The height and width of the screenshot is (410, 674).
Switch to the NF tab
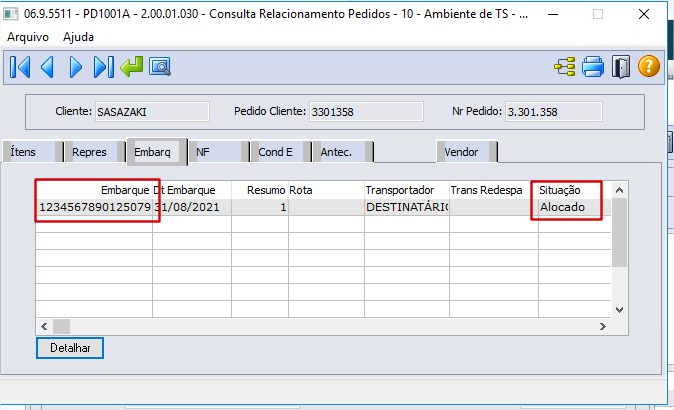point(219,152)
